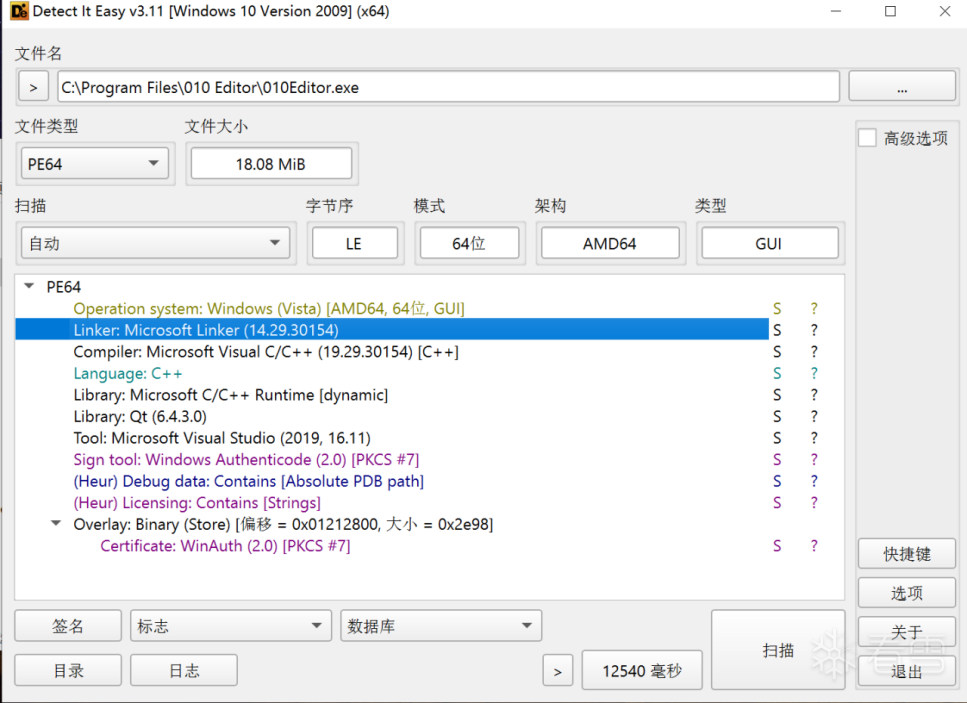Click the S link on Certificate row
This screenshot has width=967, height=703.
click(x=777, y=545)
